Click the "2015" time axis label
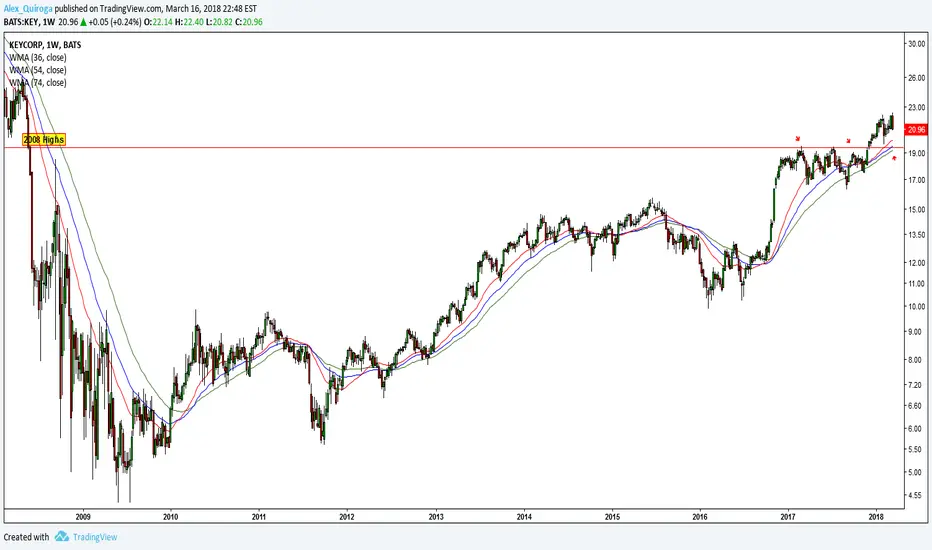The image size is (932, 550). click(612, 517)
